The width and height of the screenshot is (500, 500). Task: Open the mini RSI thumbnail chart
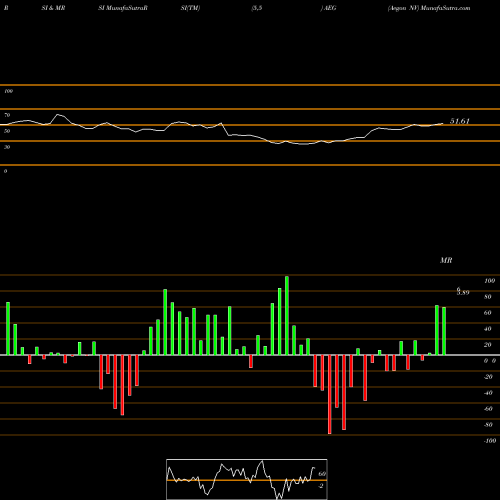(247, 479)
